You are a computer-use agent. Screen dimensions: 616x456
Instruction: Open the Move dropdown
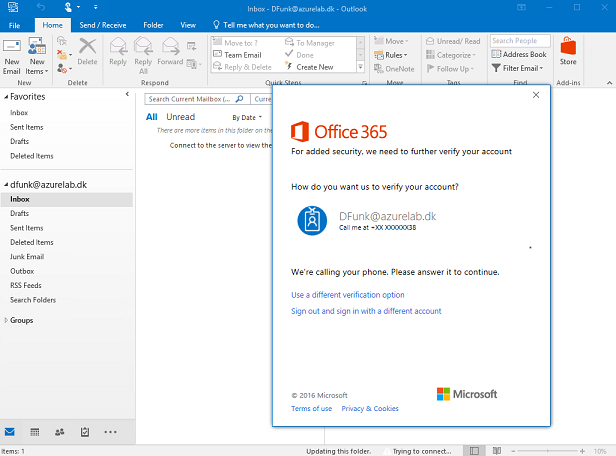tap(391, 41)
